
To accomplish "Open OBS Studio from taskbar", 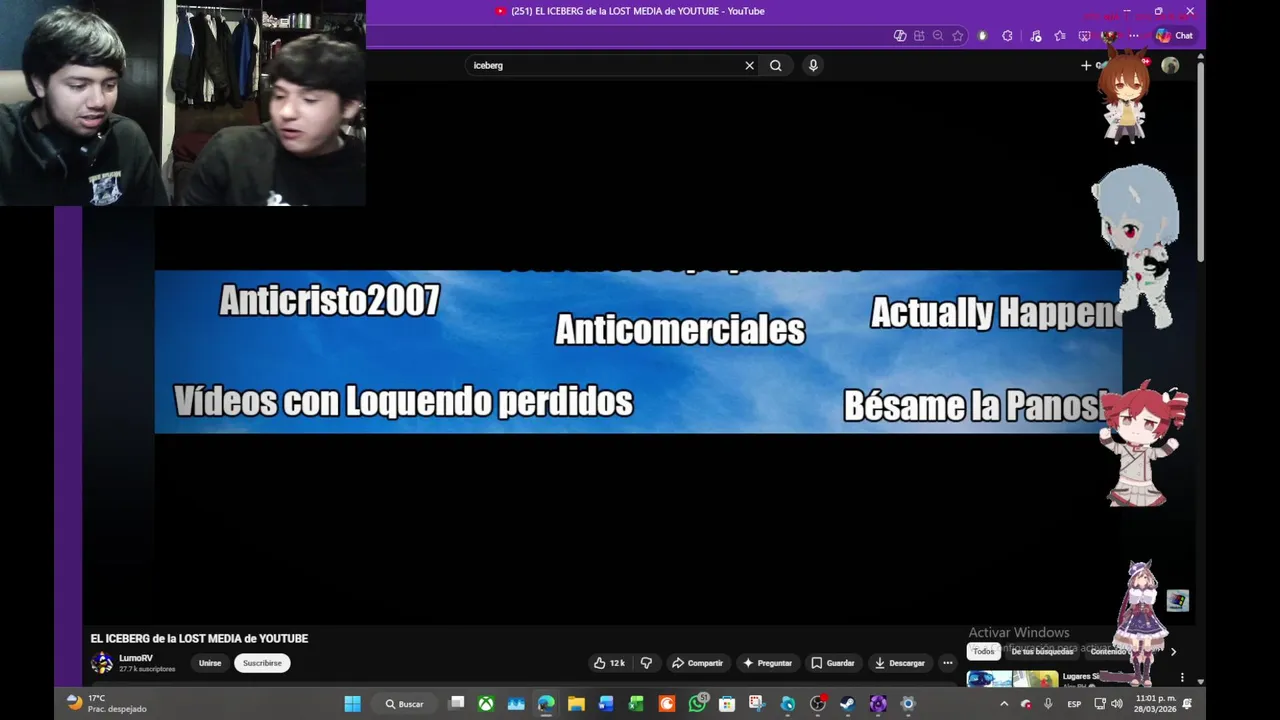I will (x=818, y=704).
